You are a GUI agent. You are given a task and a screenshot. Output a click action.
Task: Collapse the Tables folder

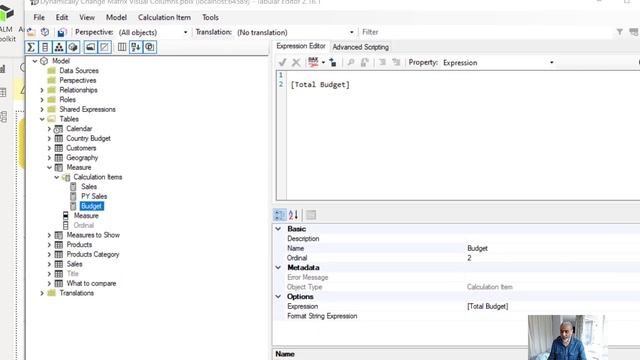tap(42, 119)
